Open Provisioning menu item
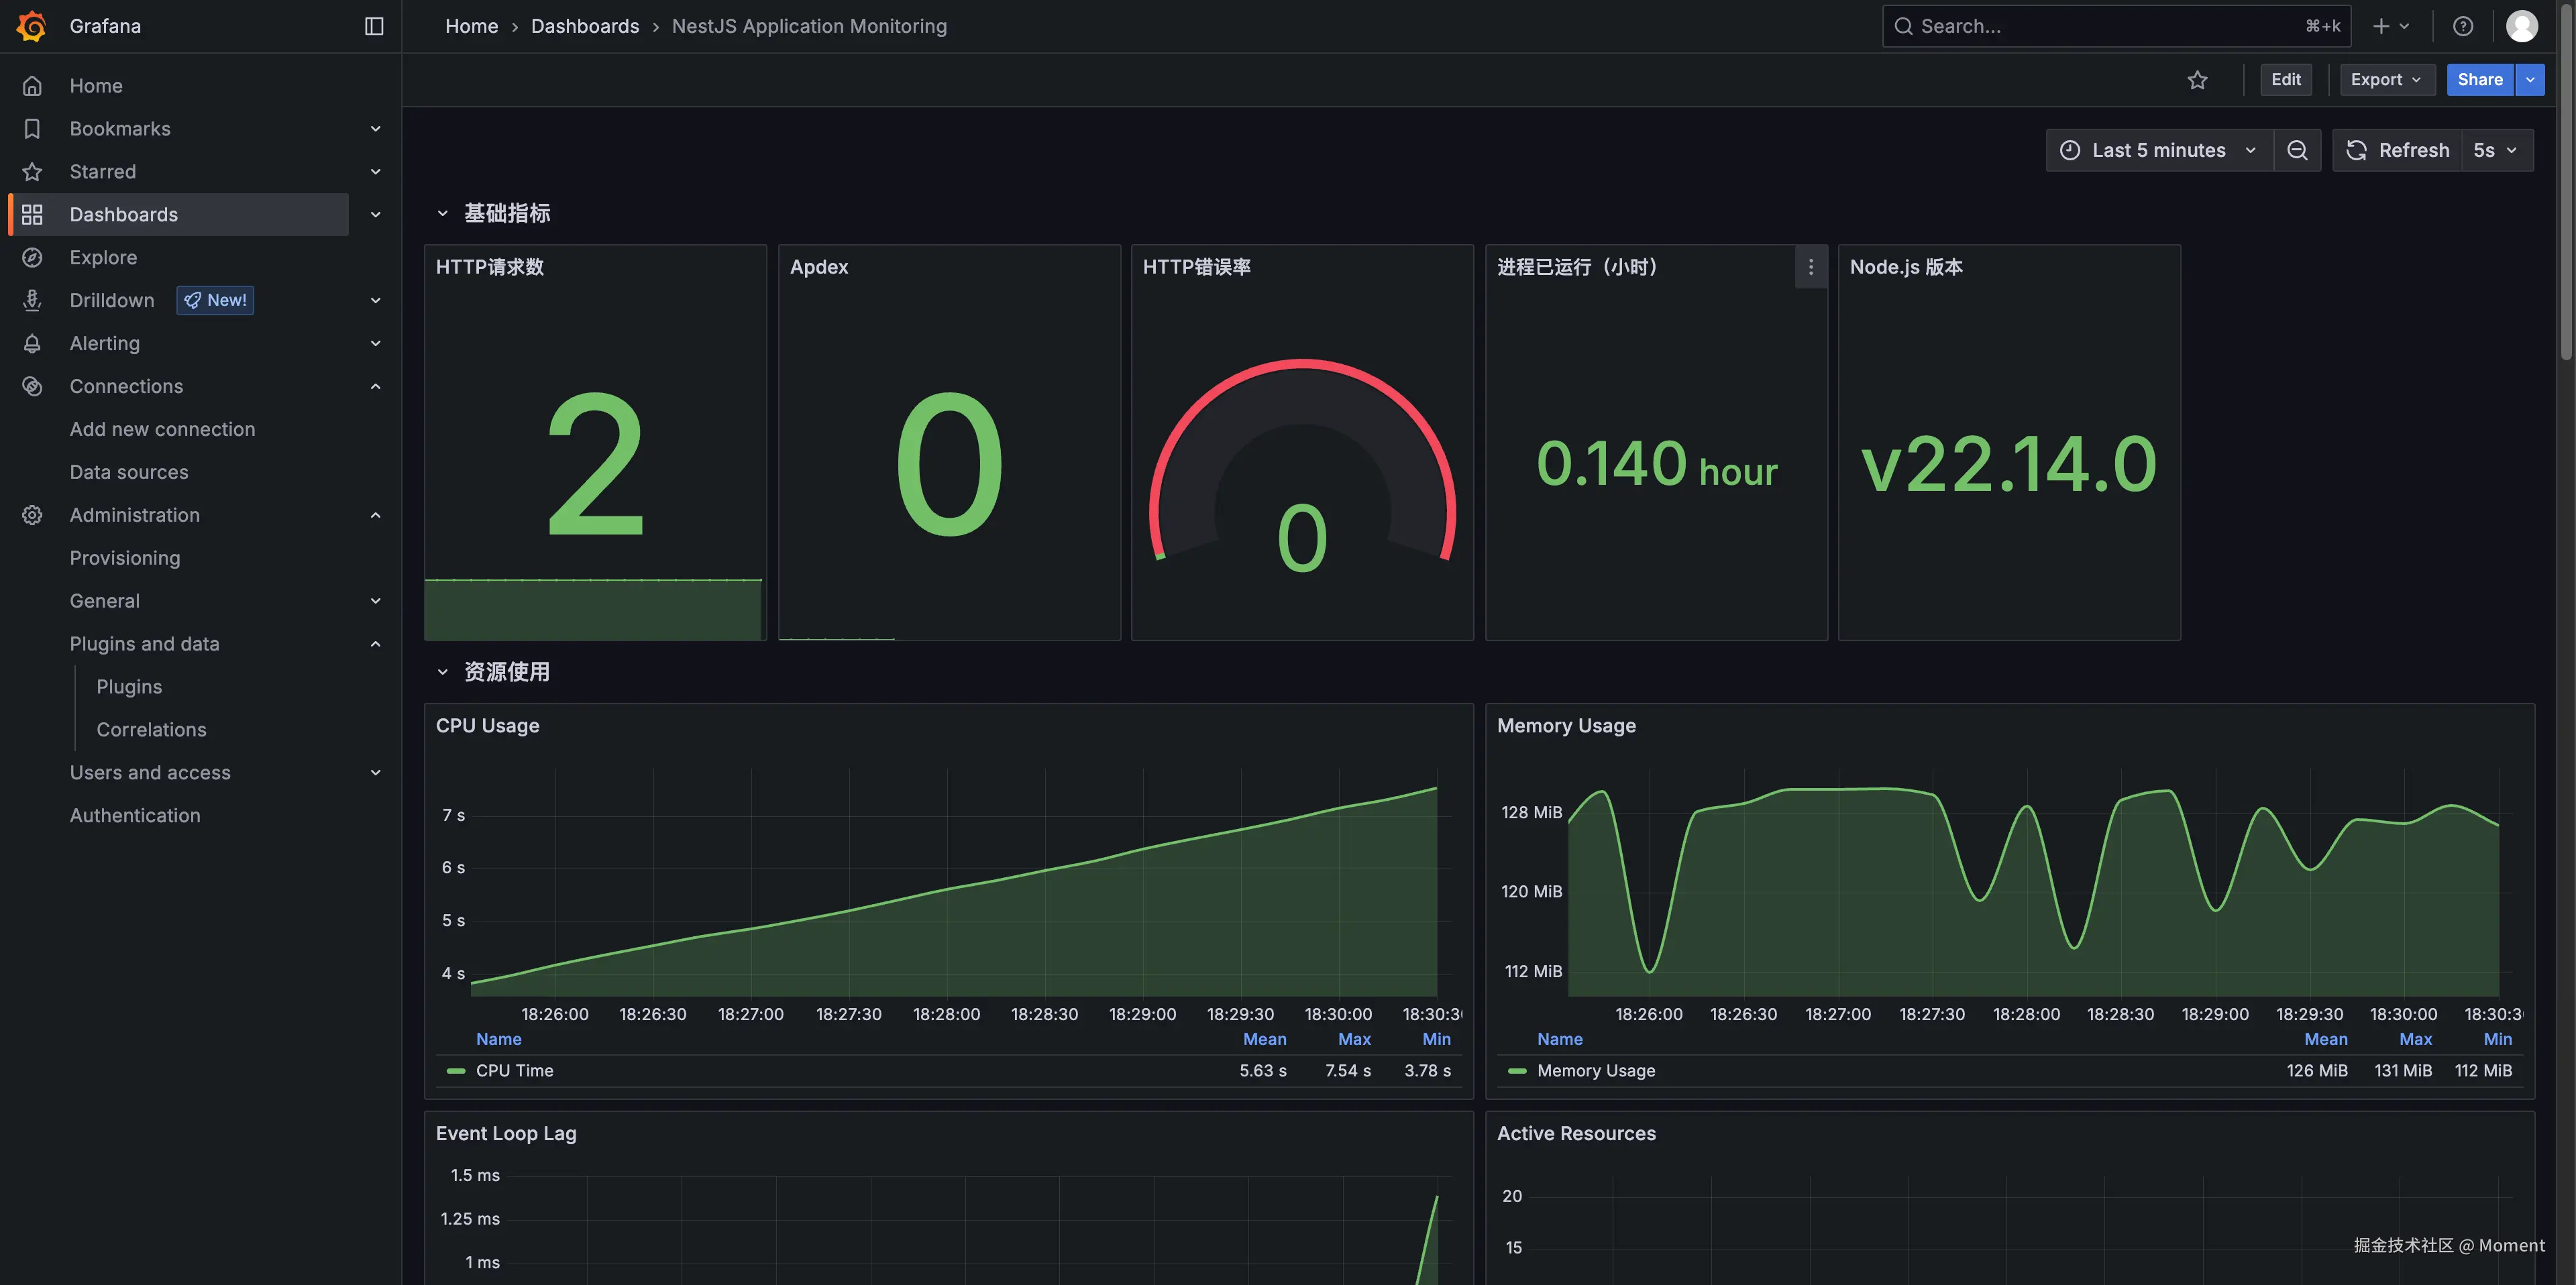 pos(125,558)
